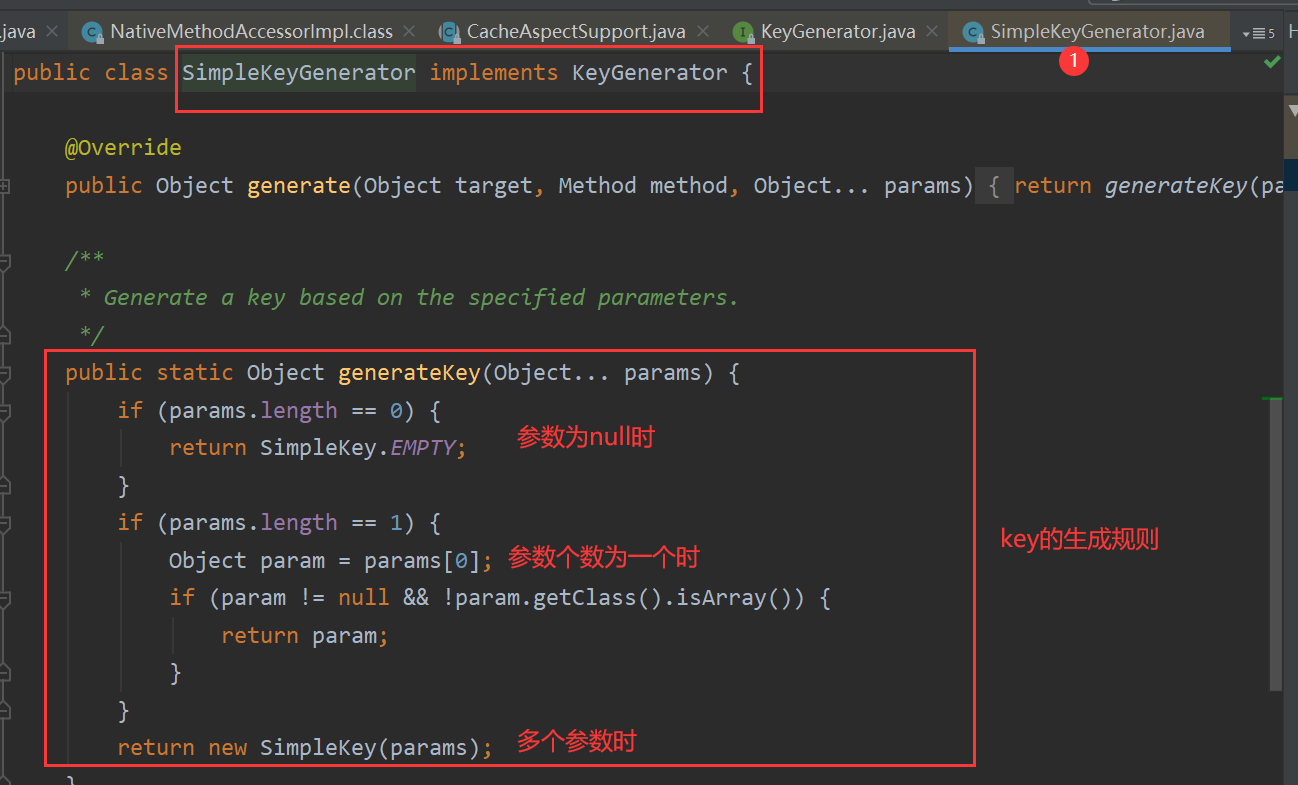The height and width of the screenshot is (785, 1298).
Task: Click the class icon on NativeMethodAccessorImpl.class tab
Action: (92, 31)
